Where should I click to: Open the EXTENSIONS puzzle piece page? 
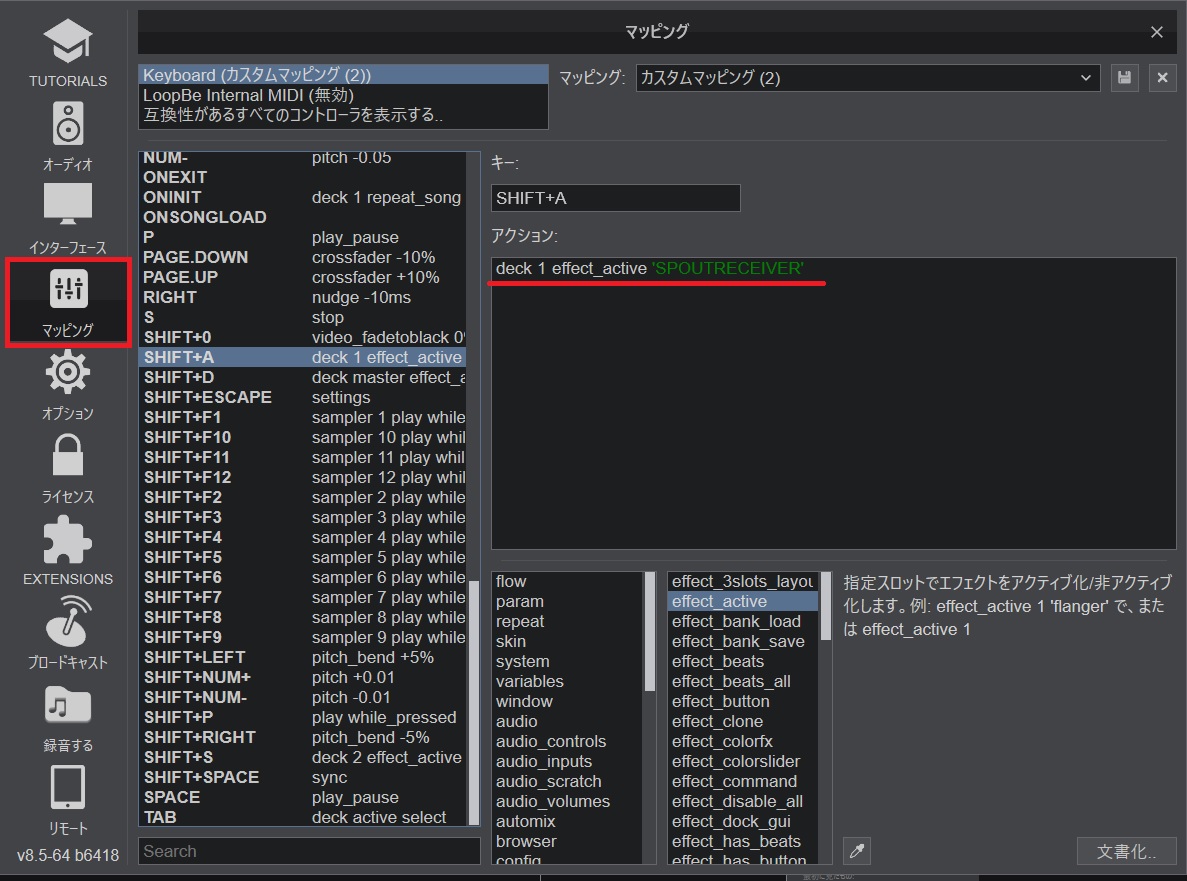point(67,540)
